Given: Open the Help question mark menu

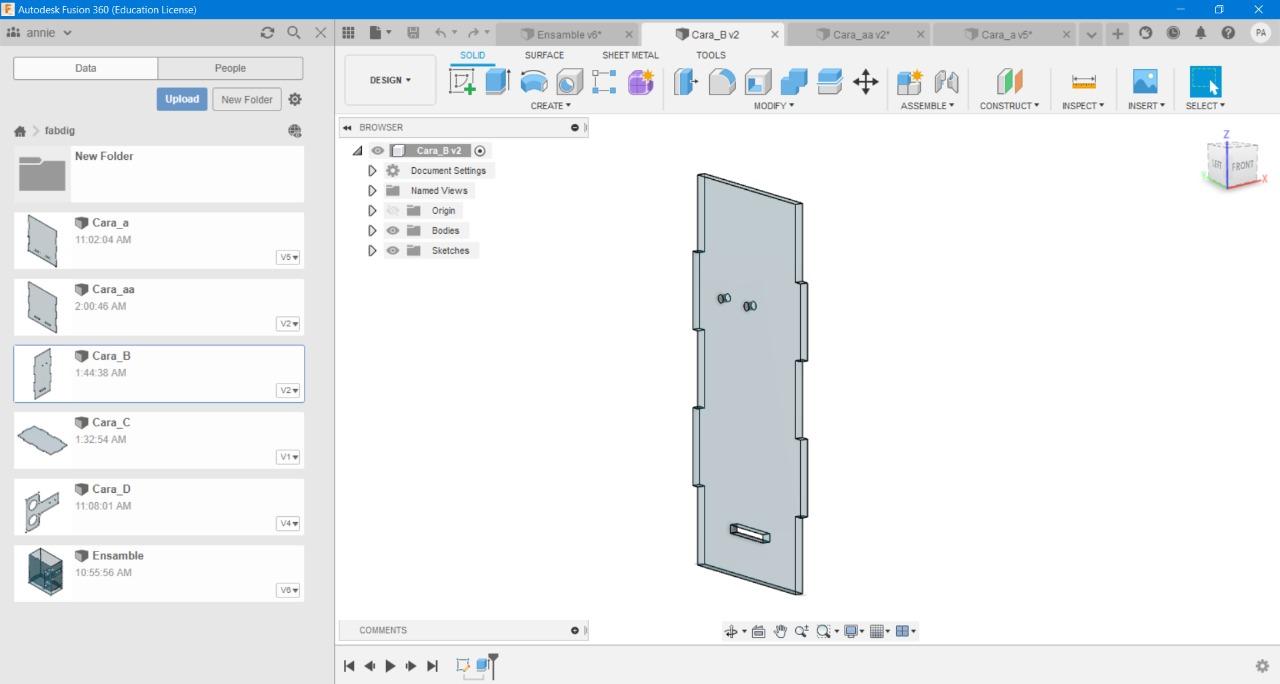Looking at the screenshot, I should (1228, 33).
